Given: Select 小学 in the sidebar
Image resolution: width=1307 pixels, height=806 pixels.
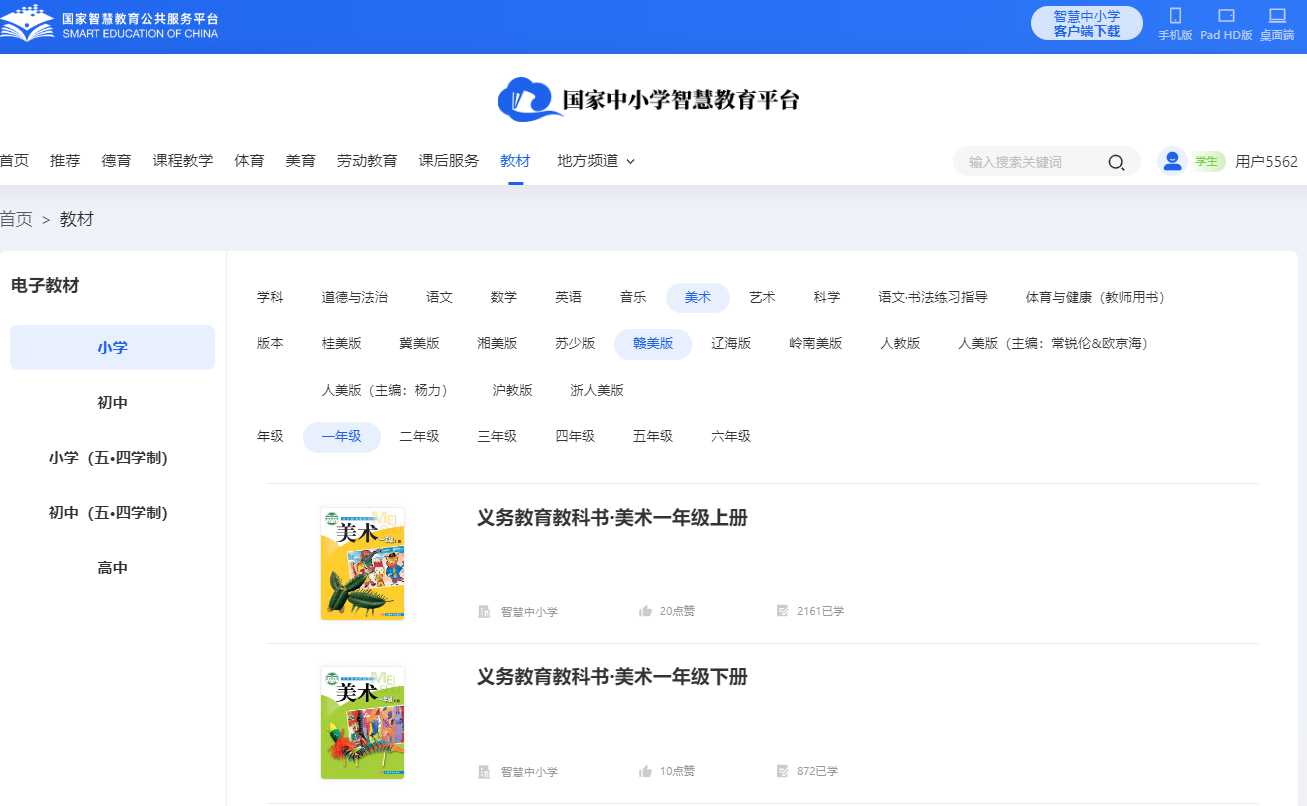Looking at the screenshot, I should coord(112,348).
